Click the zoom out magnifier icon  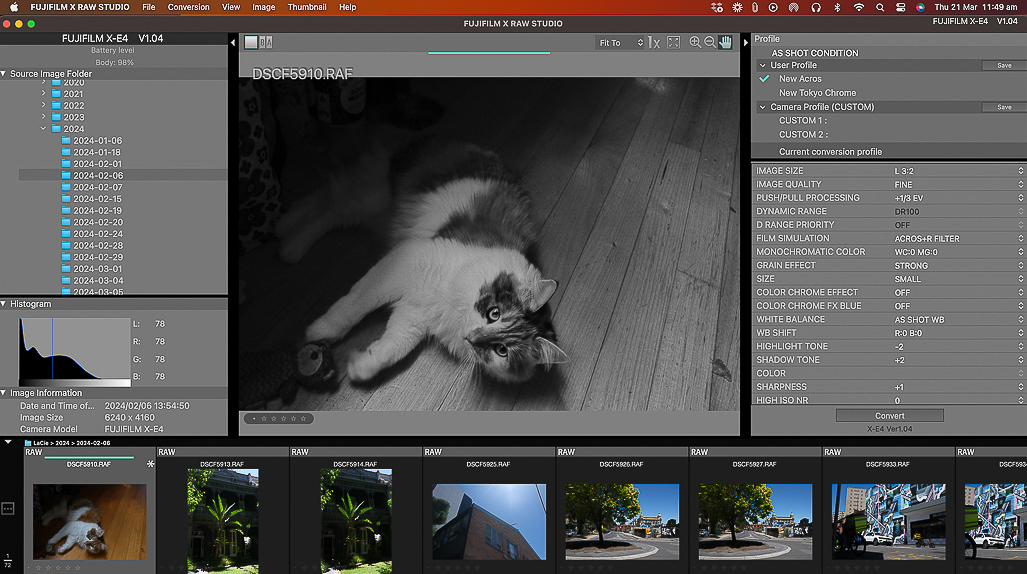click(x=710, y=42)
